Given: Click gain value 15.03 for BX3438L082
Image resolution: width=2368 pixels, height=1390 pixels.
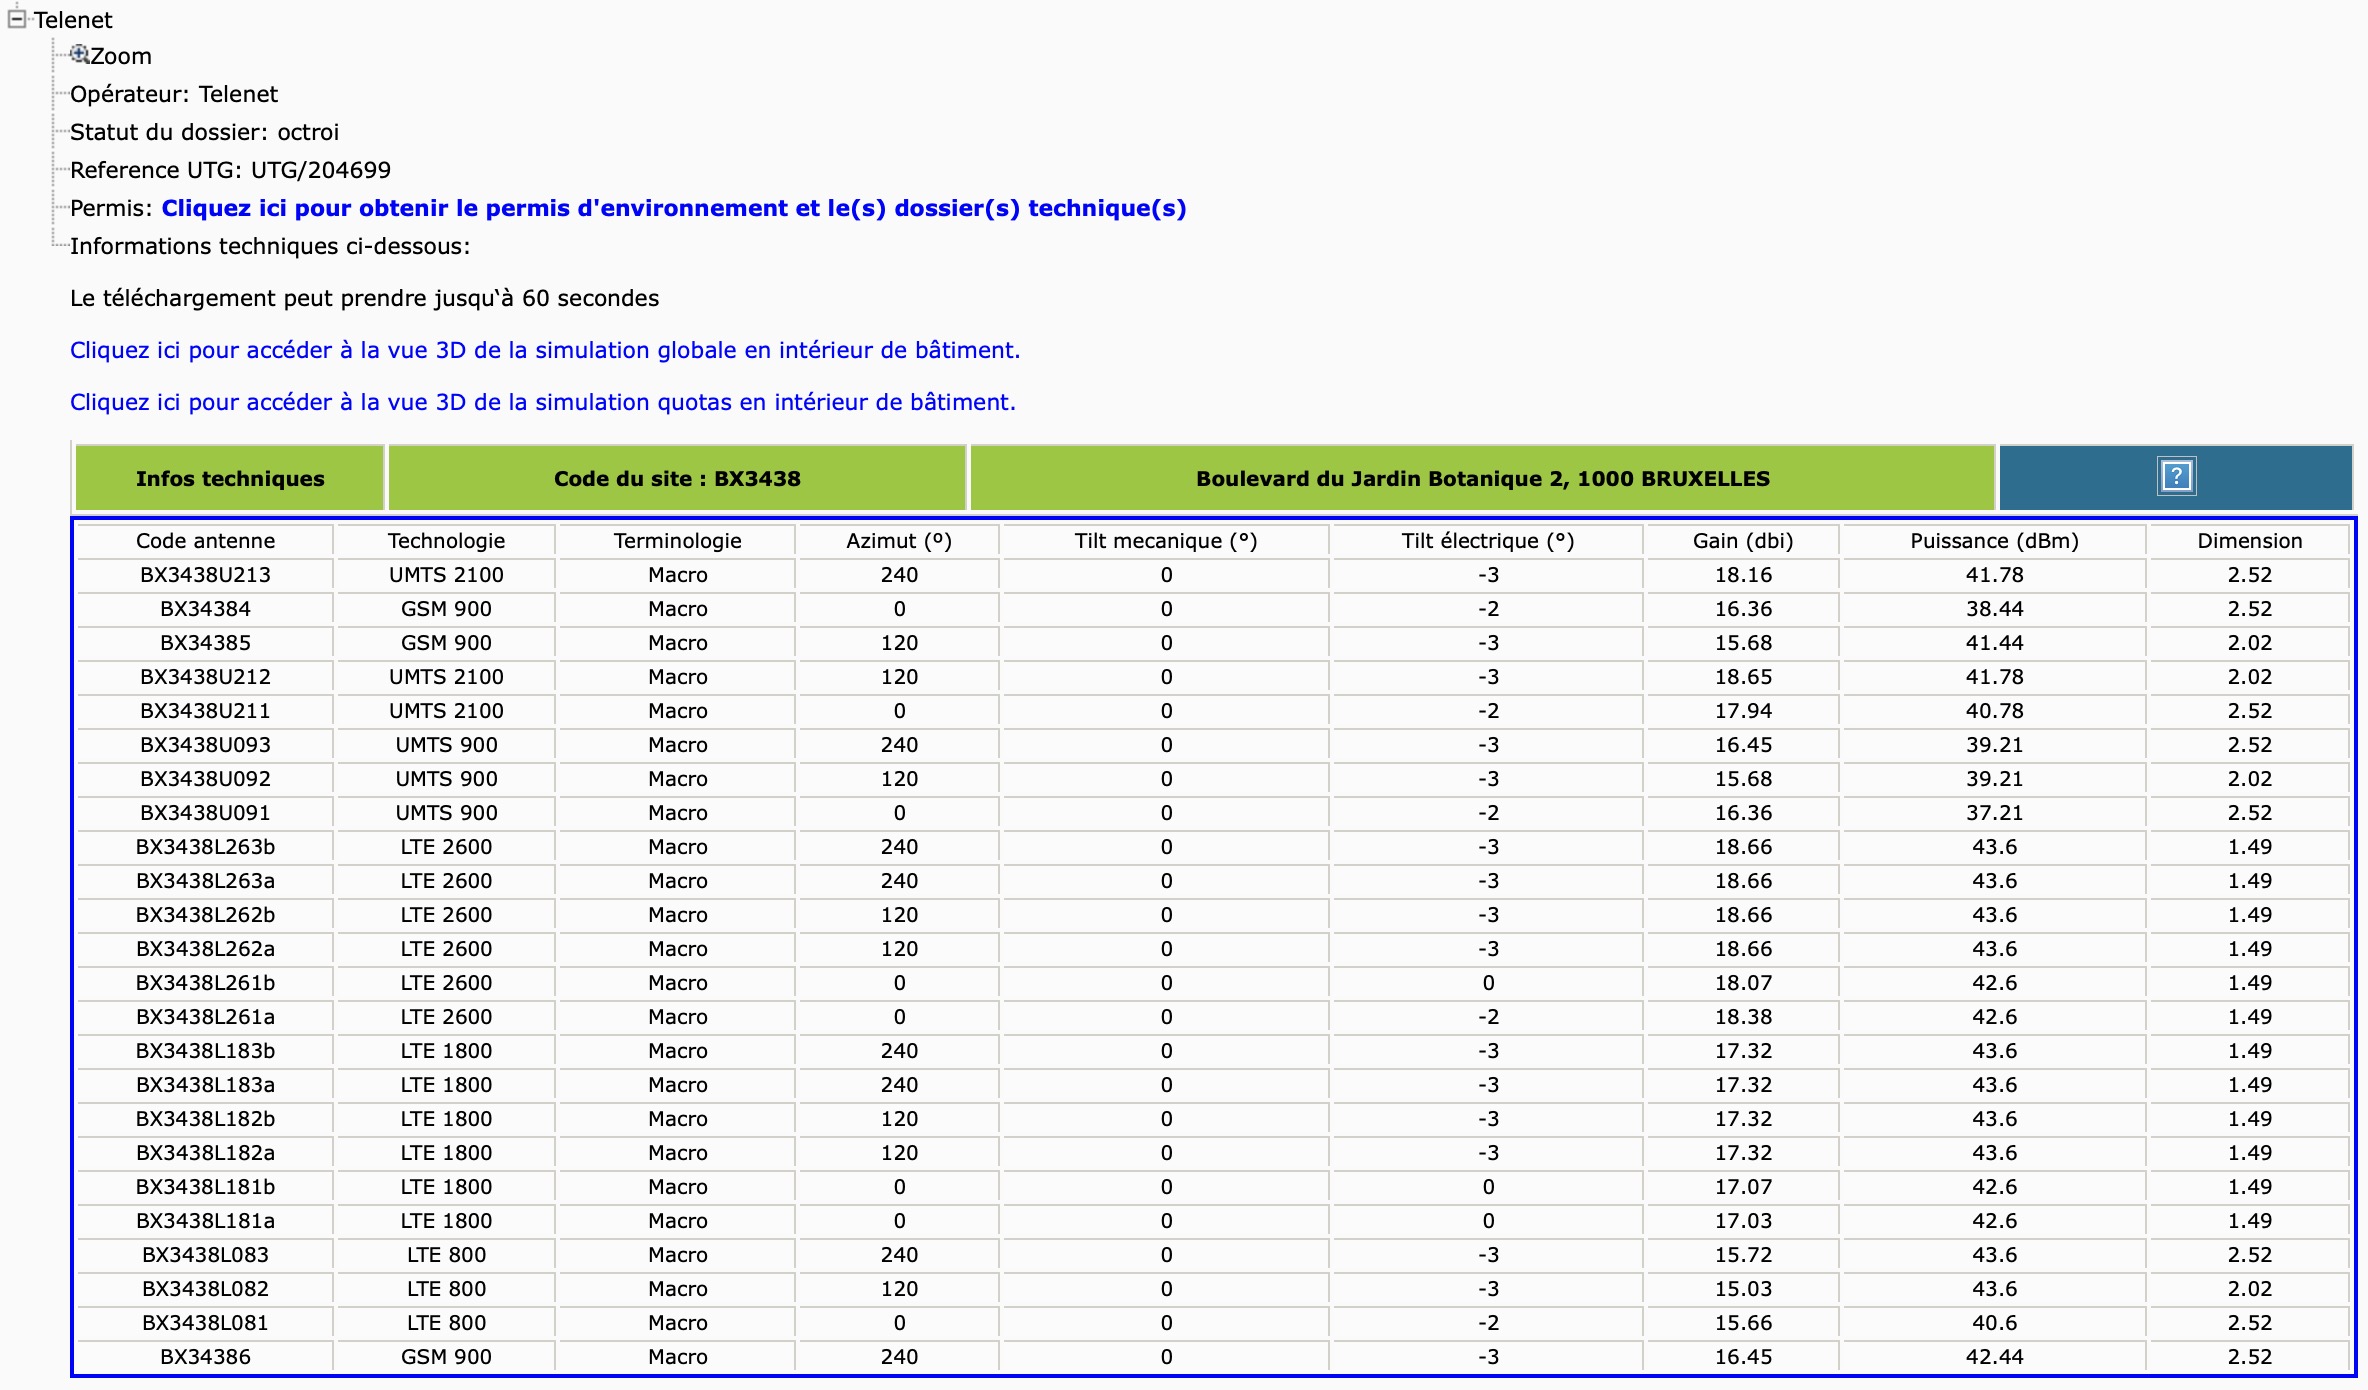Looking at the screenshot, I should coord(1743,1289).
